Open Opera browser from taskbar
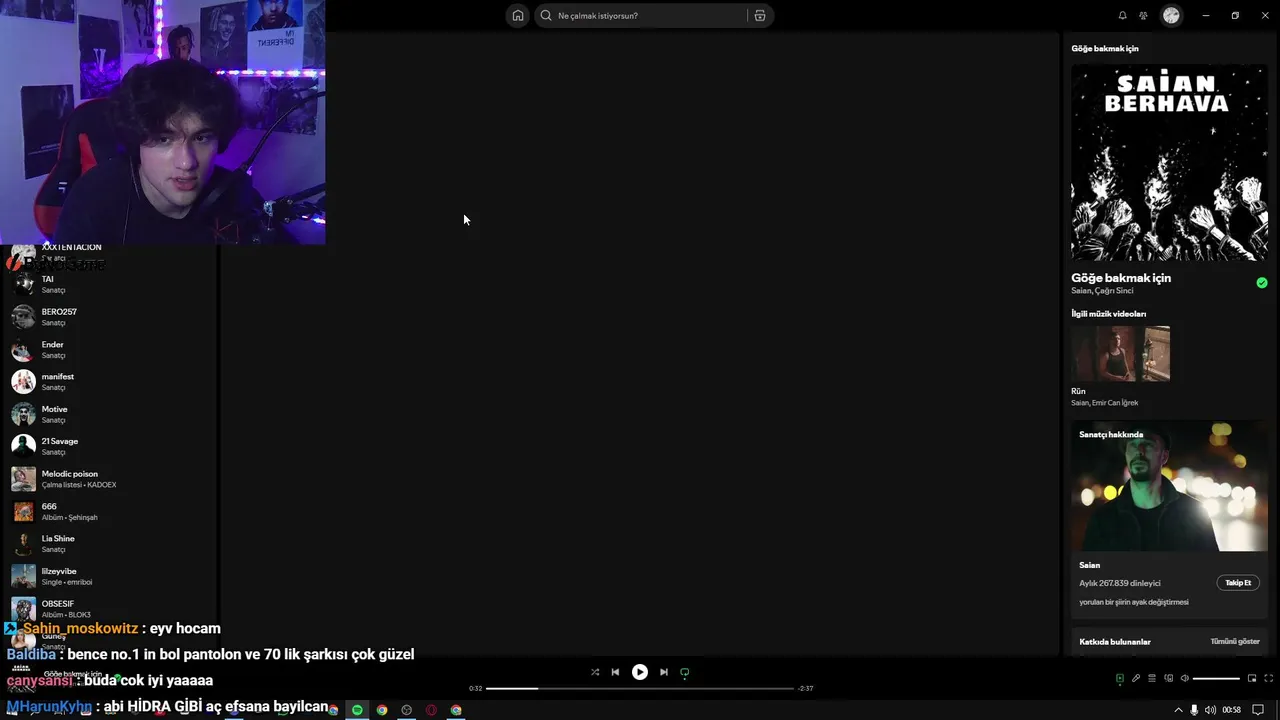 click(431, 710)
